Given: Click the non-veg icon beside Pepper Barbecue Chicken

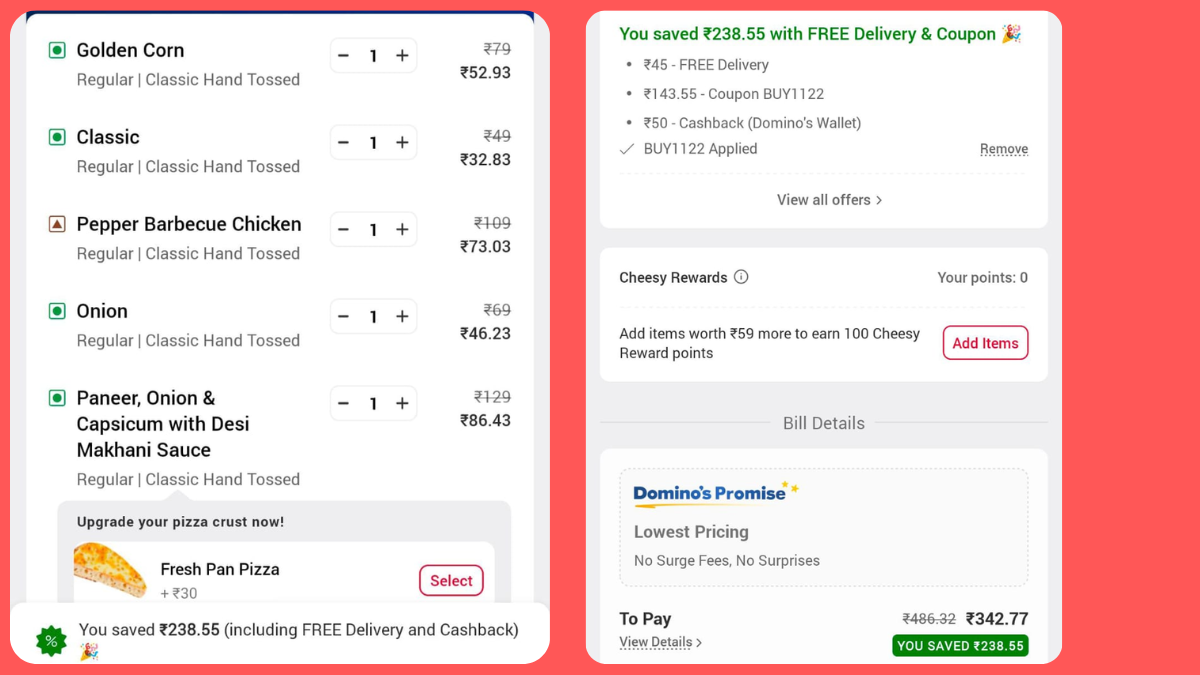Looking at the screenshot, I should pos(55,224).
